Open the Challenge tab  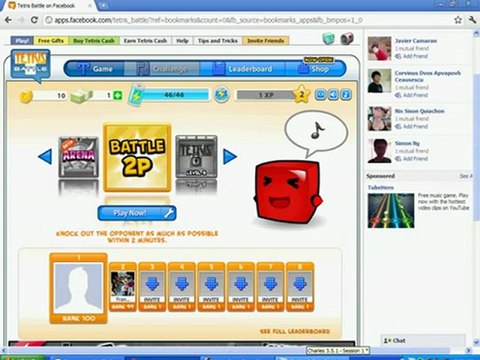(162, 69)
